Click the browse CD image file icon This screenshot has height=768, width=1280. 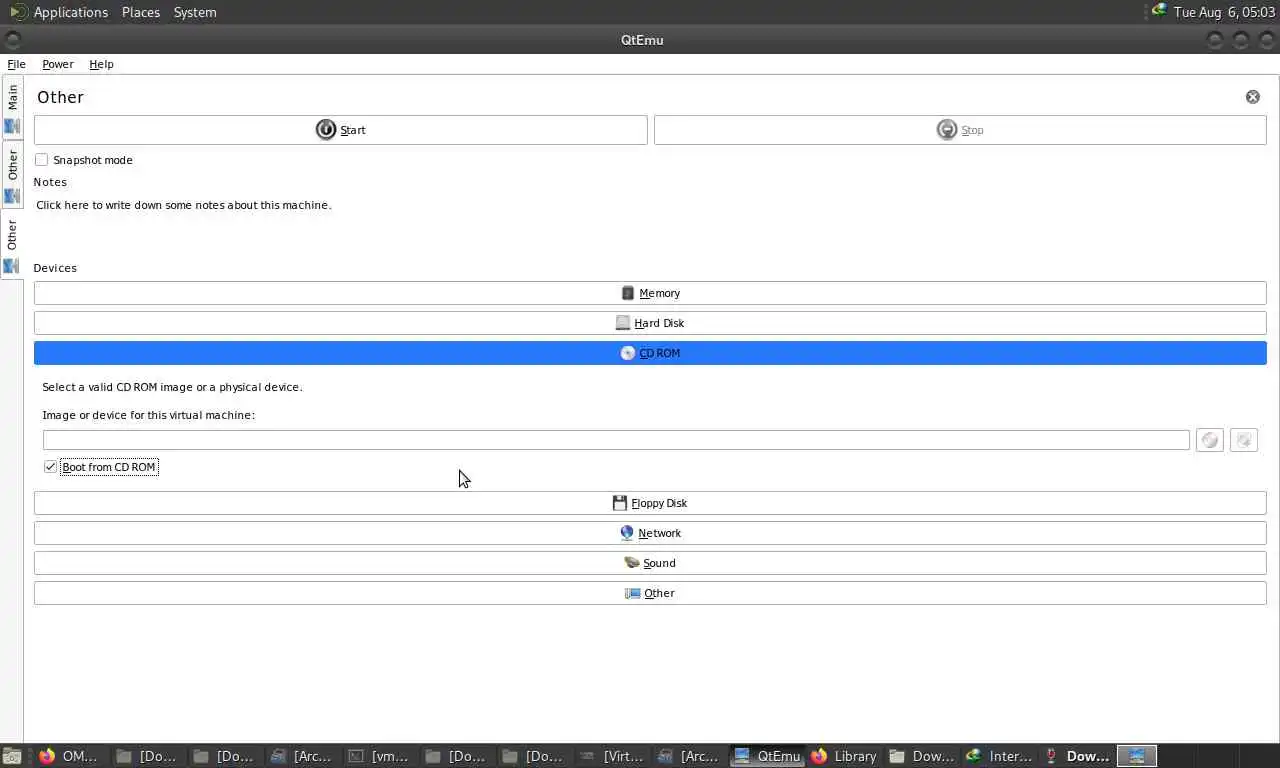click(1244, 440)
